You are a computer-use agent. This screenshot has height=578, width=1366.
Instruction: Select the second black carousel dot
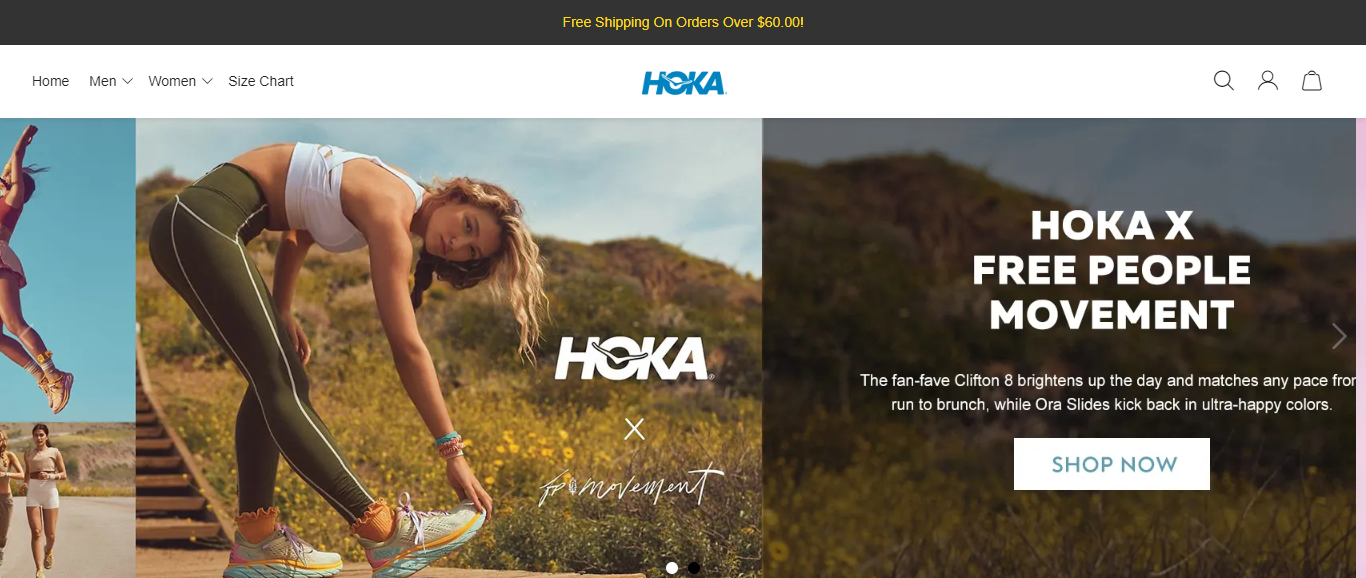click(x=694, y=568)
